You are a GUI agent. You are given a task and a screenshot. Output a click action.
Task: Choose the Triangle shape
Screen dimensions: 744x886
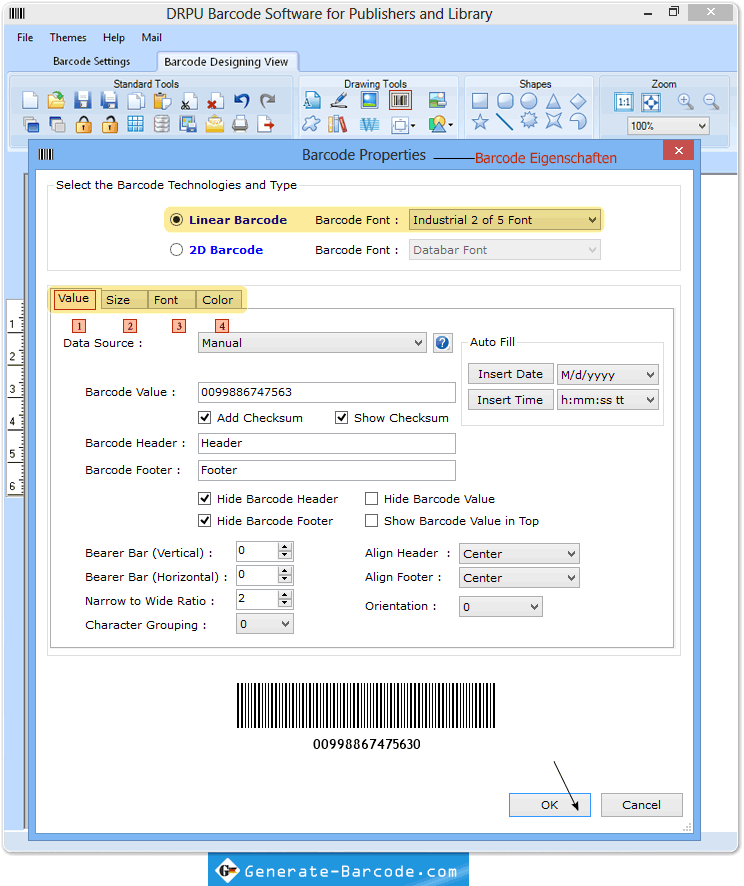coord(553,101)
